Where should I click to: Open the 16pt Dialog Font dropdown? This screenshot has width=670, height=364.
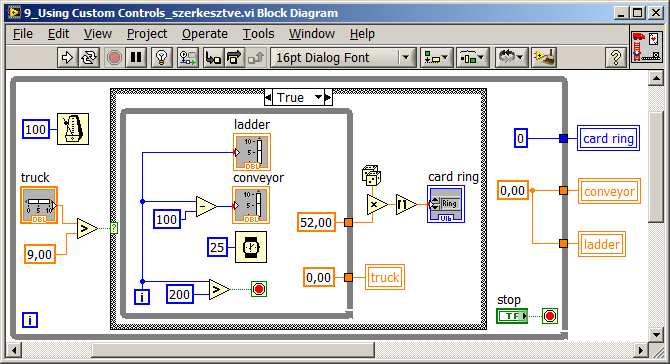click(x=343, y=57)
